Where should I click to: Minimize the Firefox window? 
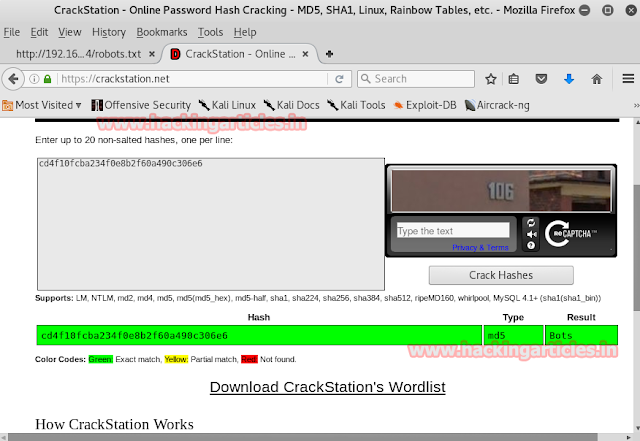tap(585, 10)
